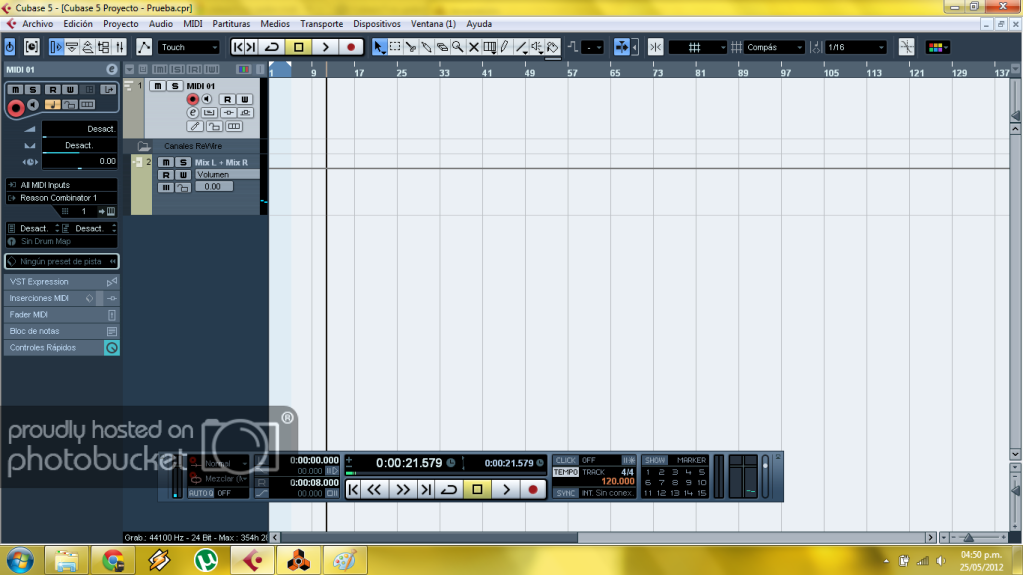Select the Range Selection tool
This screenshot has height=575, width=1023.
(x=395, y=47)
